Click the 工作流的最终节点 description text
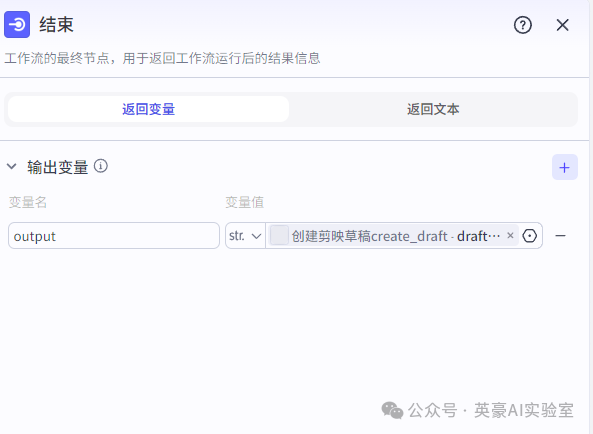 pos(162,59)
